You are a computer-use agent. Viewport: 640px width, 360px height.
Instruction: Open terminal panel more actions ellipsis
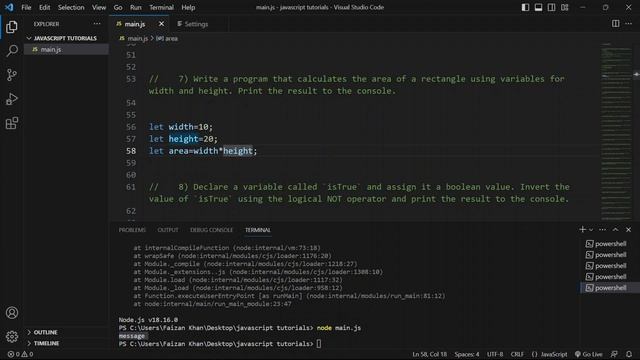click(x=602, y=230)
